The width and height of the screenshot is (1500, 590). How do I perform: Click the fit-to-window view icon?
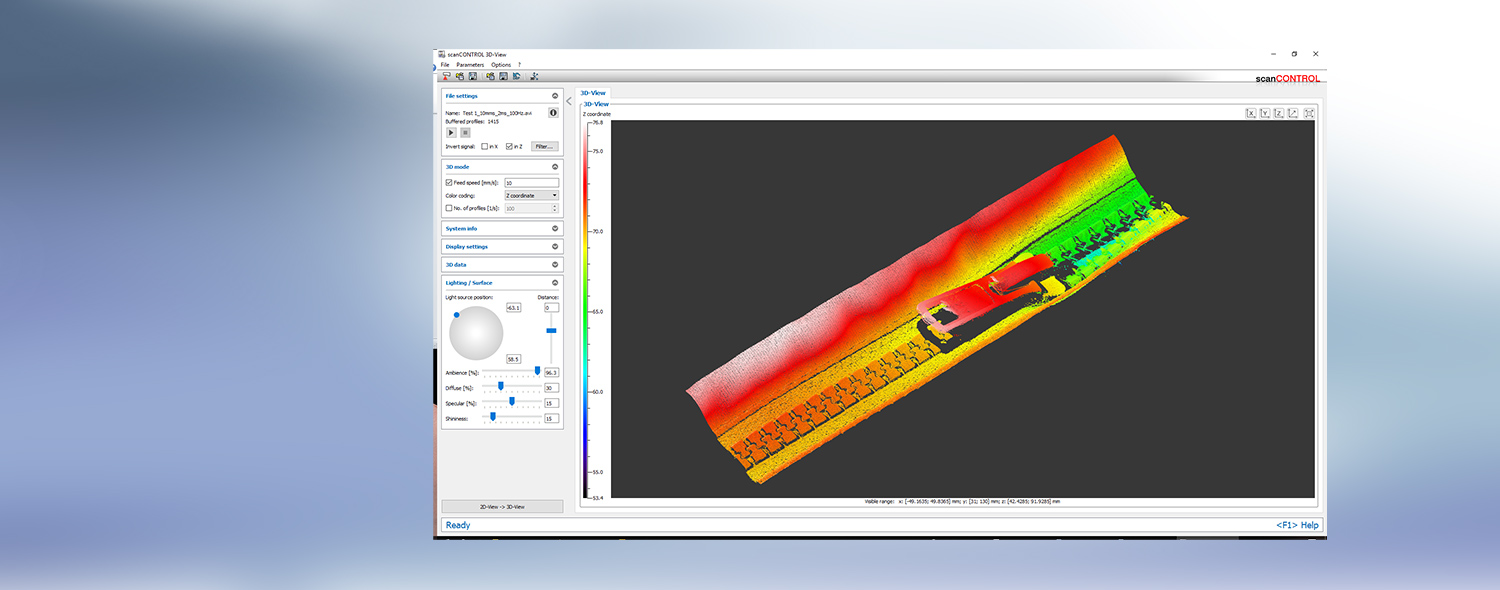[x=1308, y=113]
